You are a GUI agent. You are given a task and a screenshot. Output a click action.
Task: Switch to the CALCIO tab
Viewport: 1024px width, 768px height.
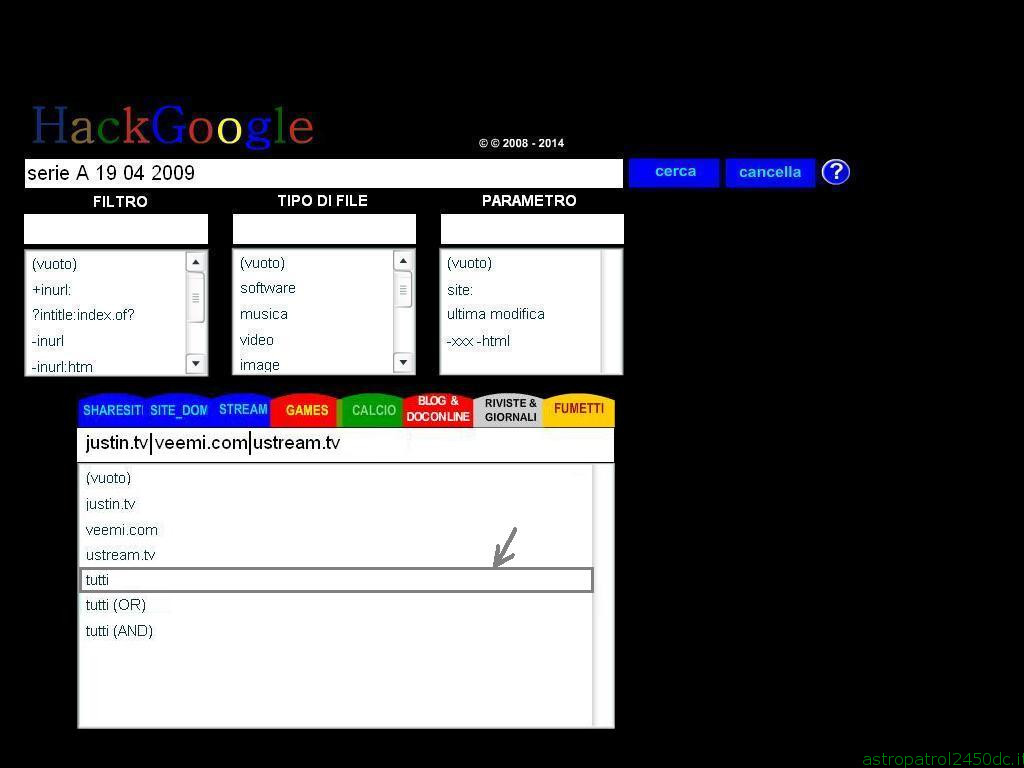click(x=374, y=410)
